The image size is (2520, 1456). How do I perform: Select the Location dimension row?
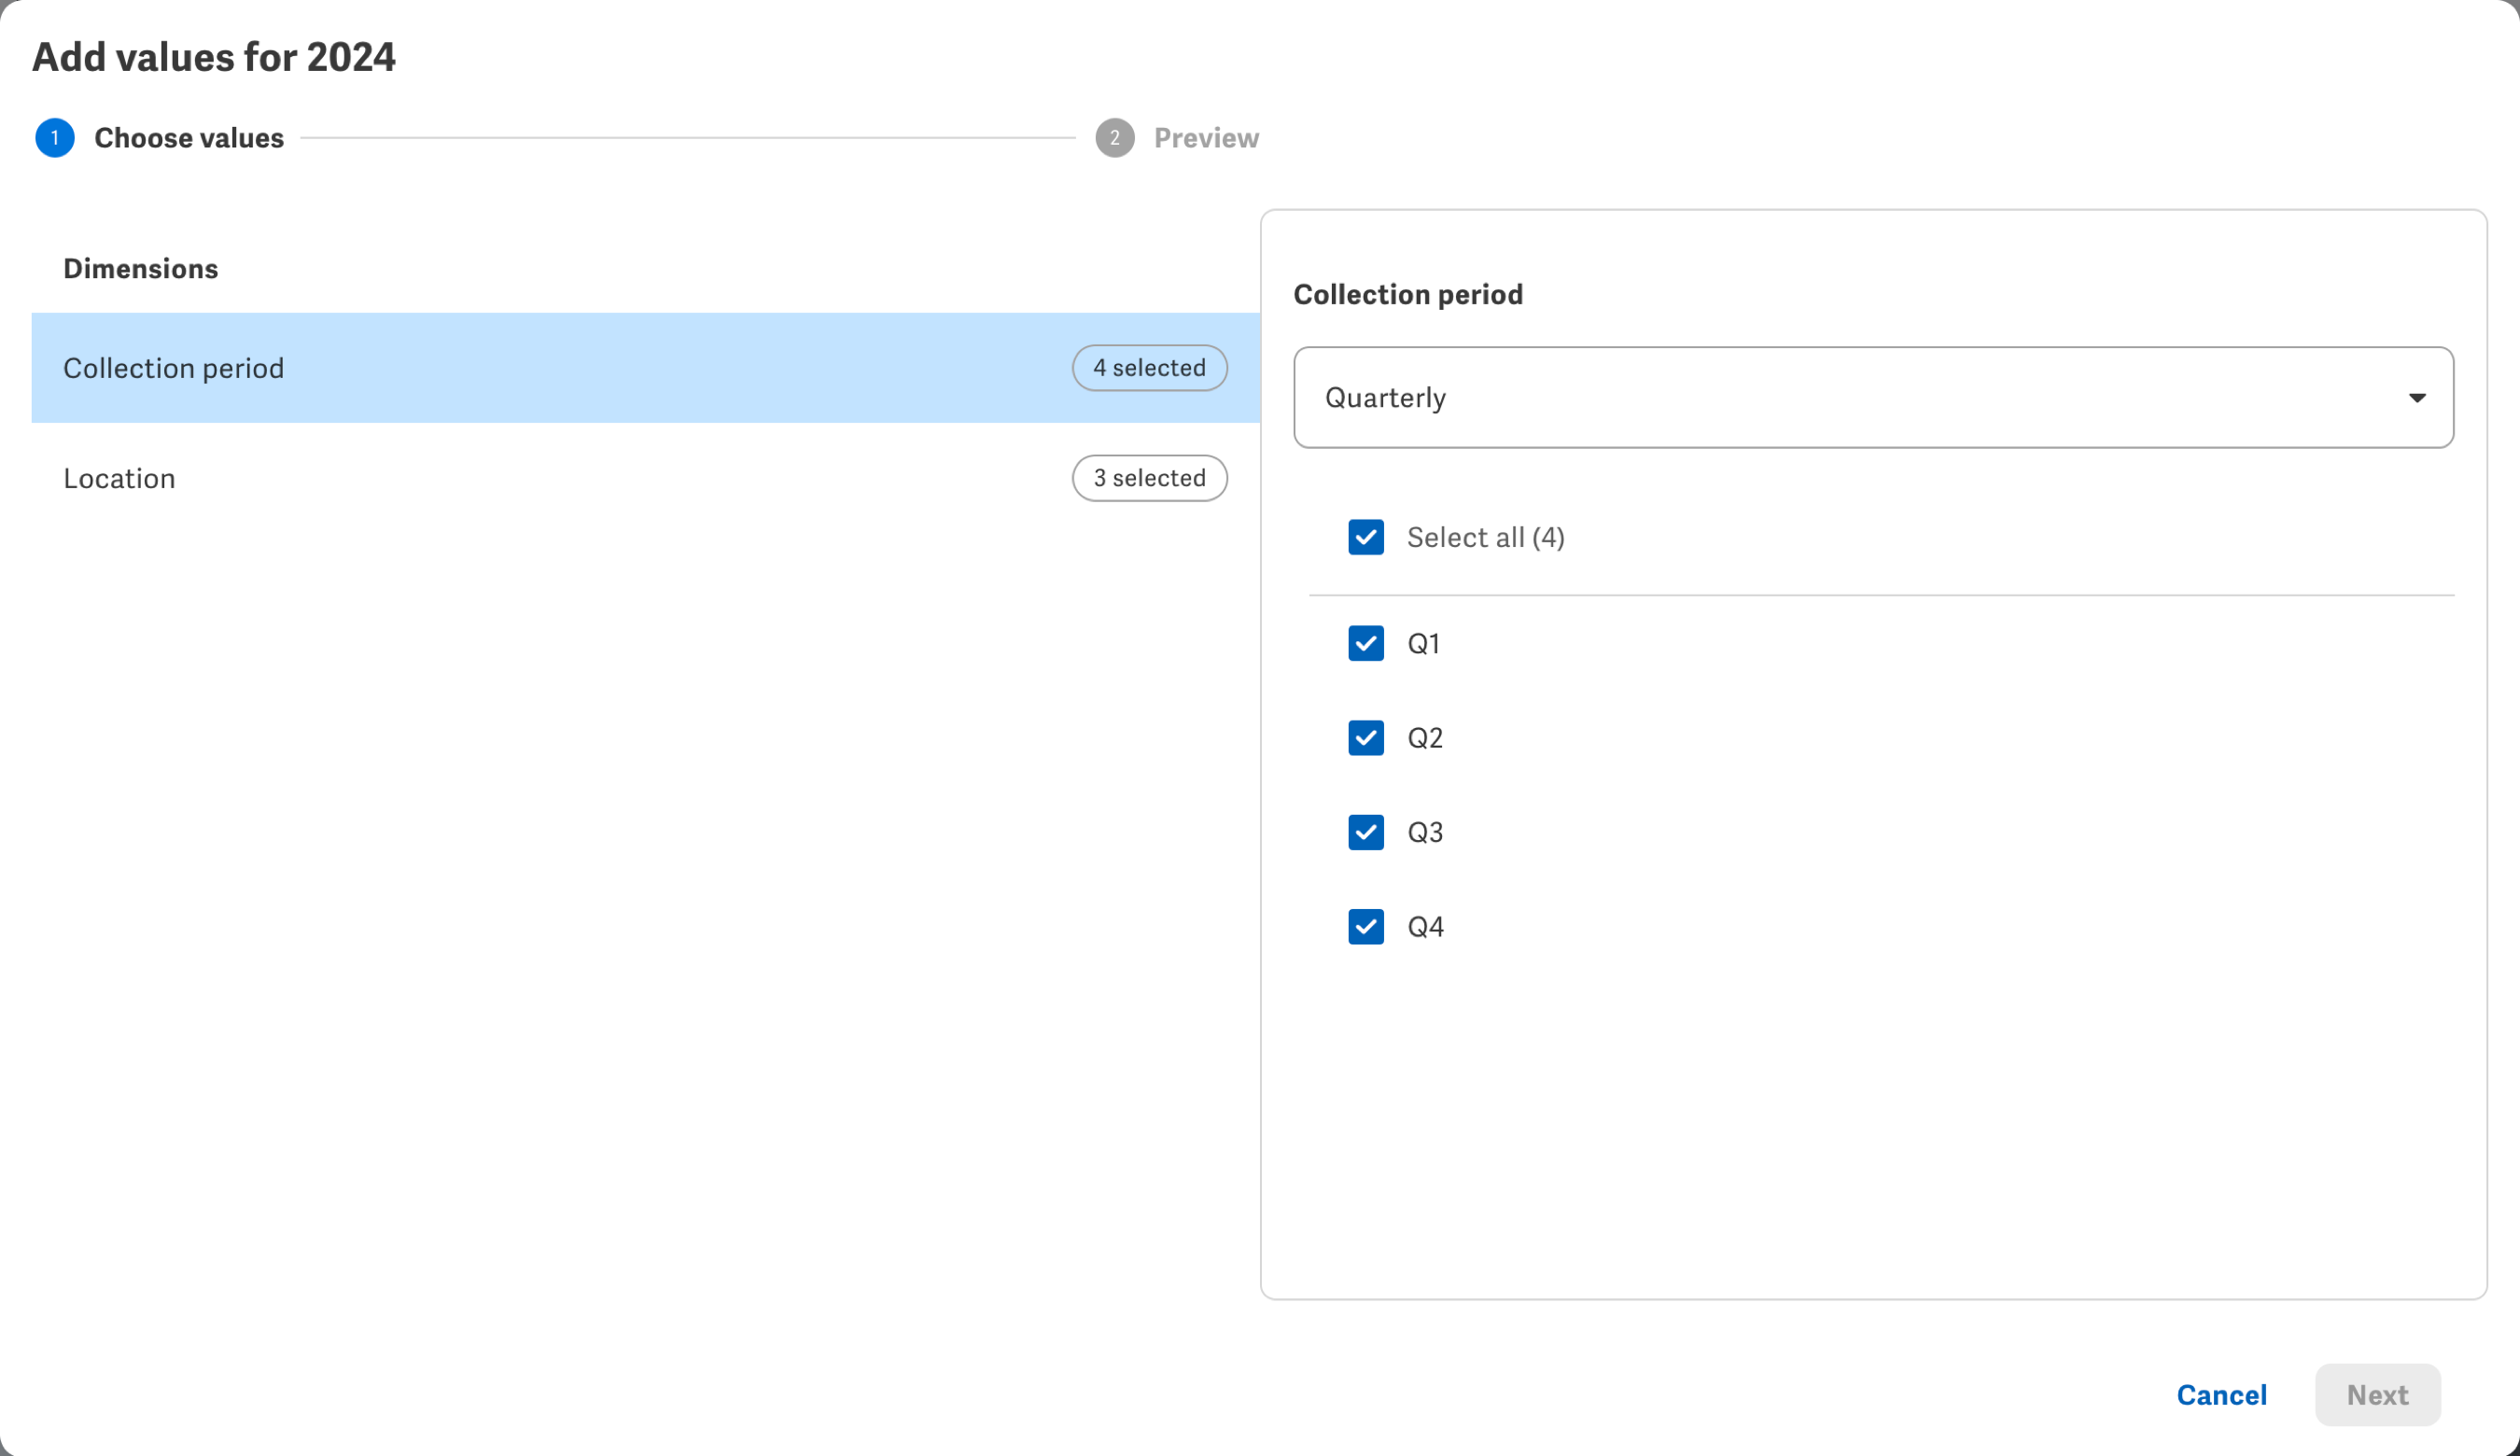(500, 478)
